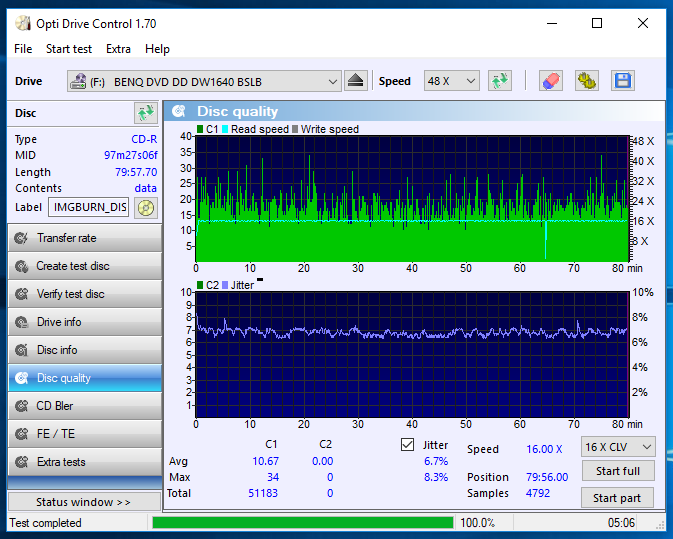This screenshot has width=673, height=539.
Task: Open Verify test disc panel
Action: click(x=85, y=294)
